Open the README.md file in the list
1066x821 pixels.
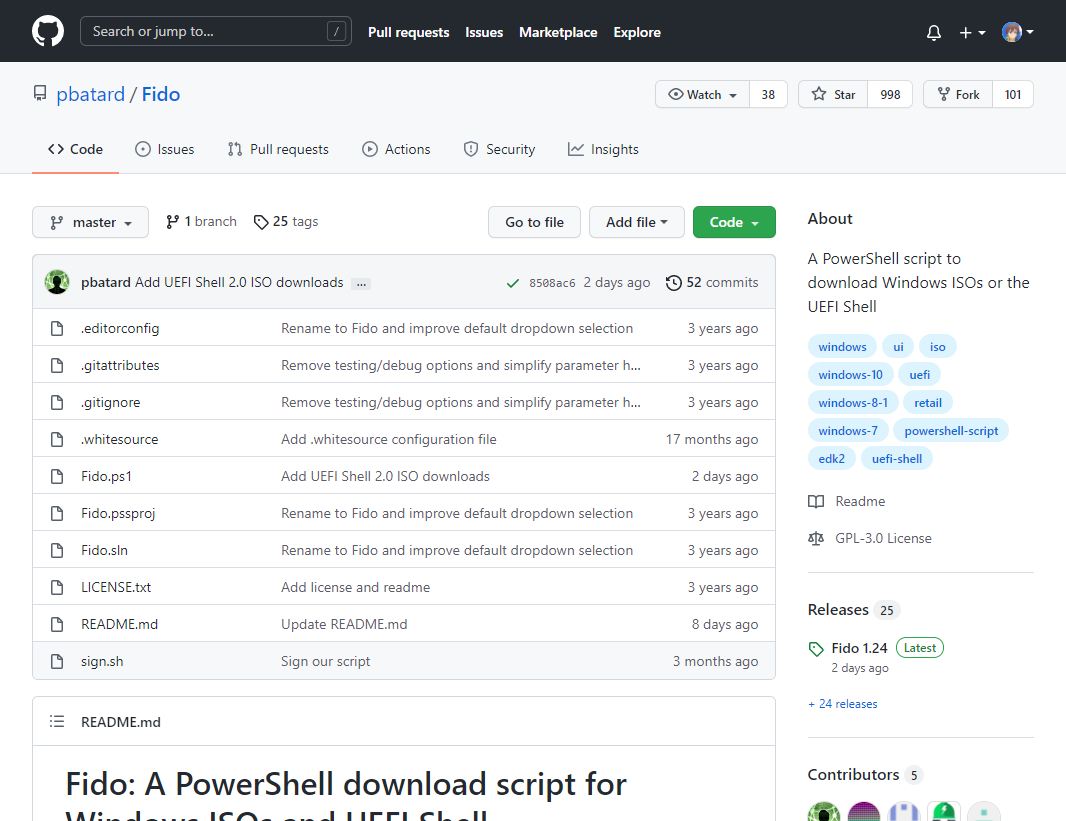pos(120,625)
